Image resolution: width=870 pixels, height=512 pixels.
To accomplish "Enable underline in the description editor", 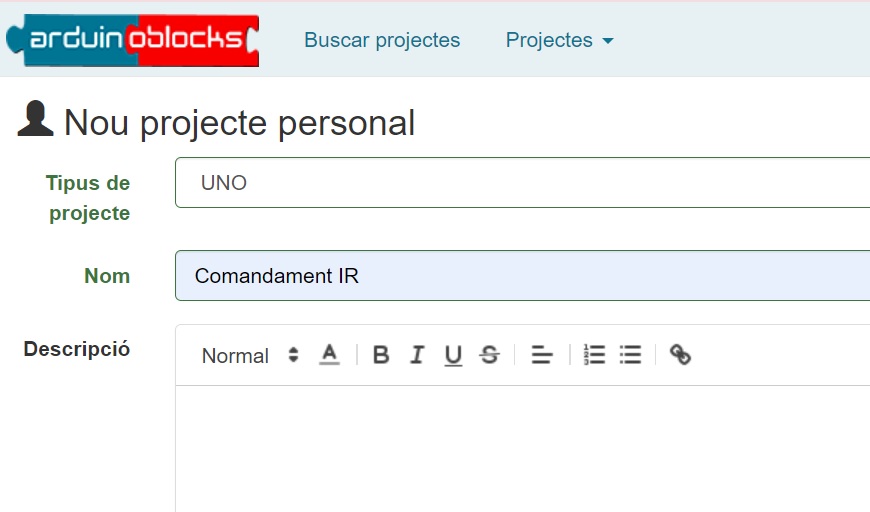I will click(453, 355).
